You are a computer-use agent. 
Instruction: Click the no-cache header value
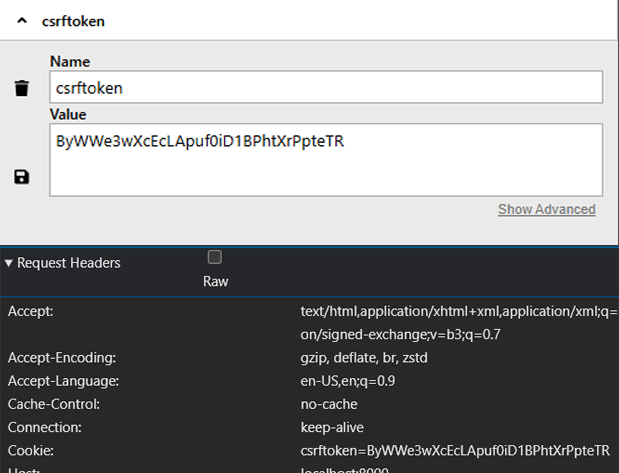click(x=329, y=404)
